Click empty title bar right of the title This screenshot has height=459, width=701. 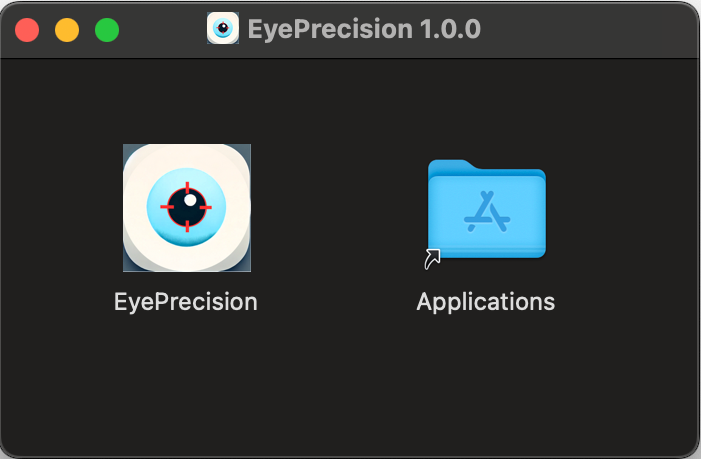586,29
